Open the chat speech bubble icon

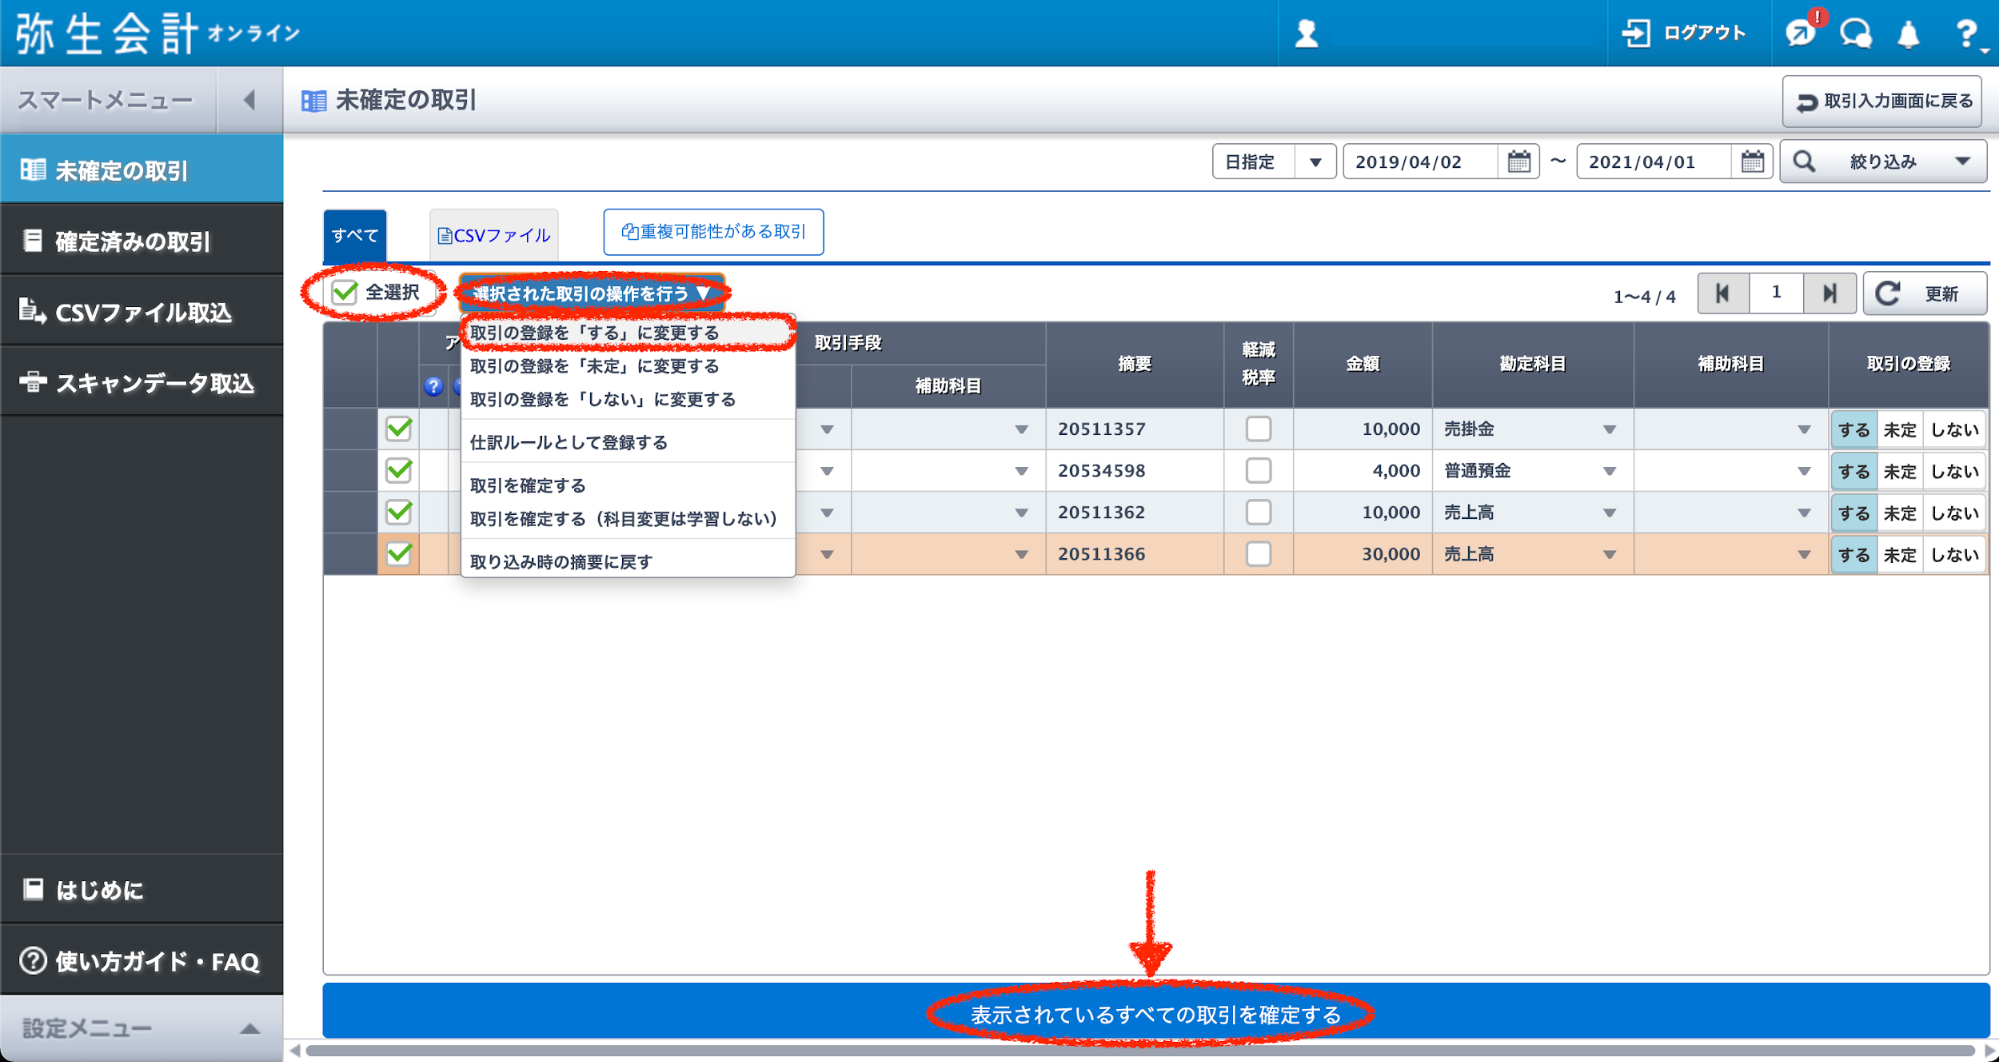[1856, 34]
